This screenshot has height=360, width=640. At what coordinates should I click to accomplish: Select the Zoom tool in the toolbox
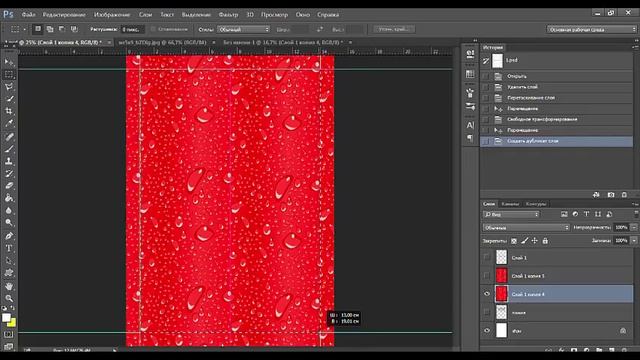click(9, 298)
